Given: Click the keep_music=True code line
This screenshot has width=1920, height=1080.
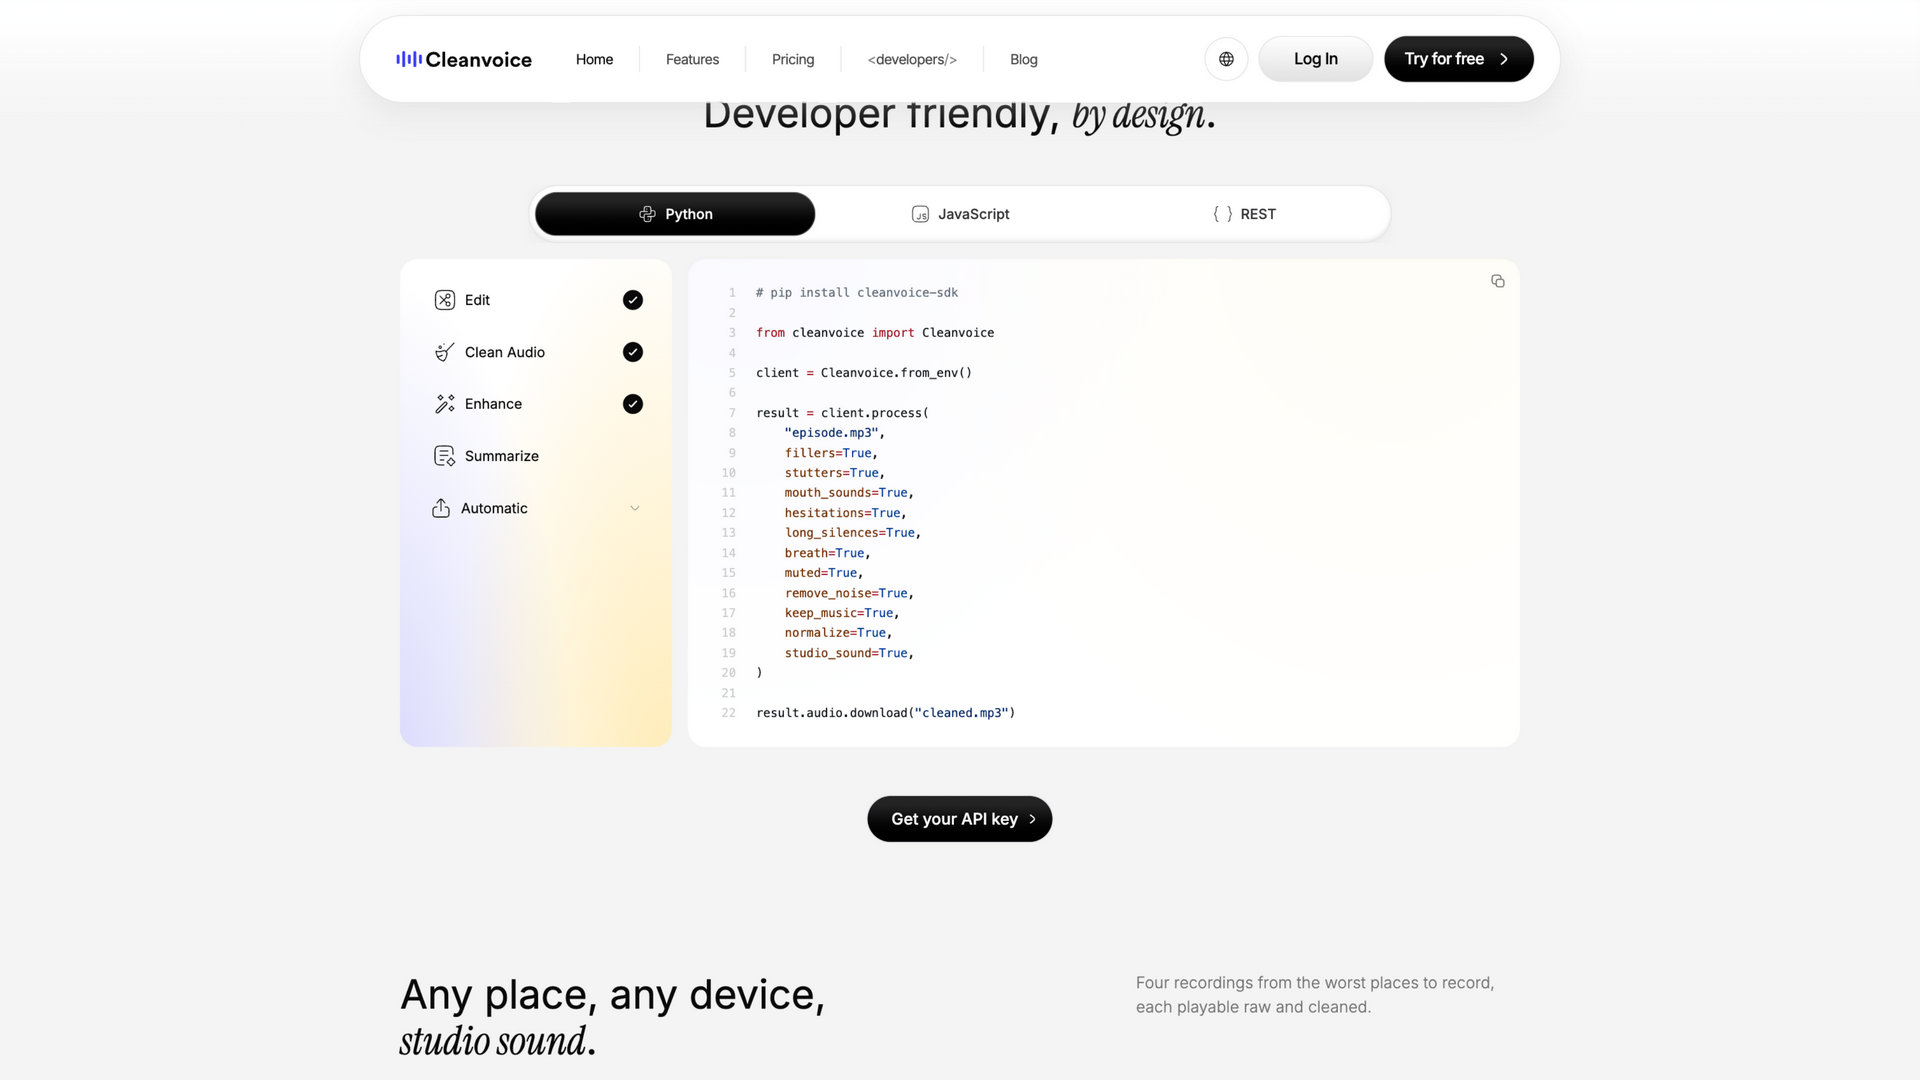Looking at the screenshot, I should click(842, 613).
